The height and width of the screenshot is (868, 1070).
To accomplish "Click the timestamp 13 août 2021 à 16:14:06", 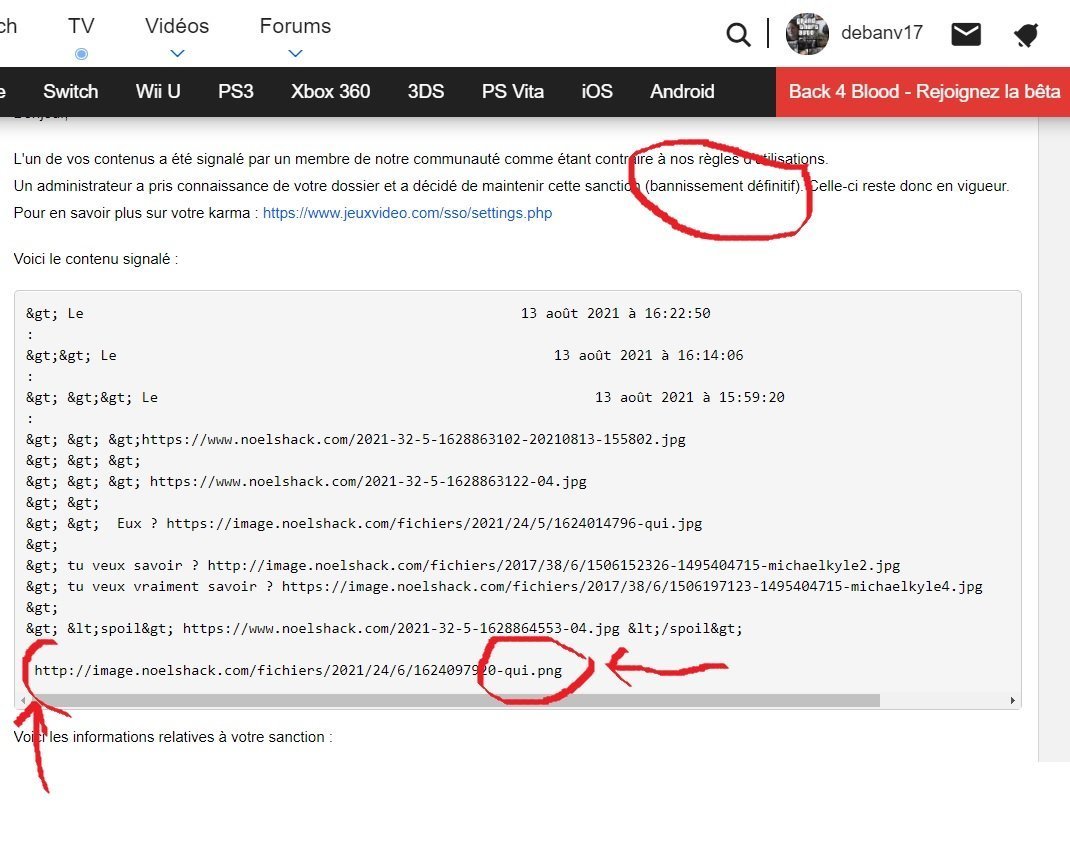I will [648, 356].
